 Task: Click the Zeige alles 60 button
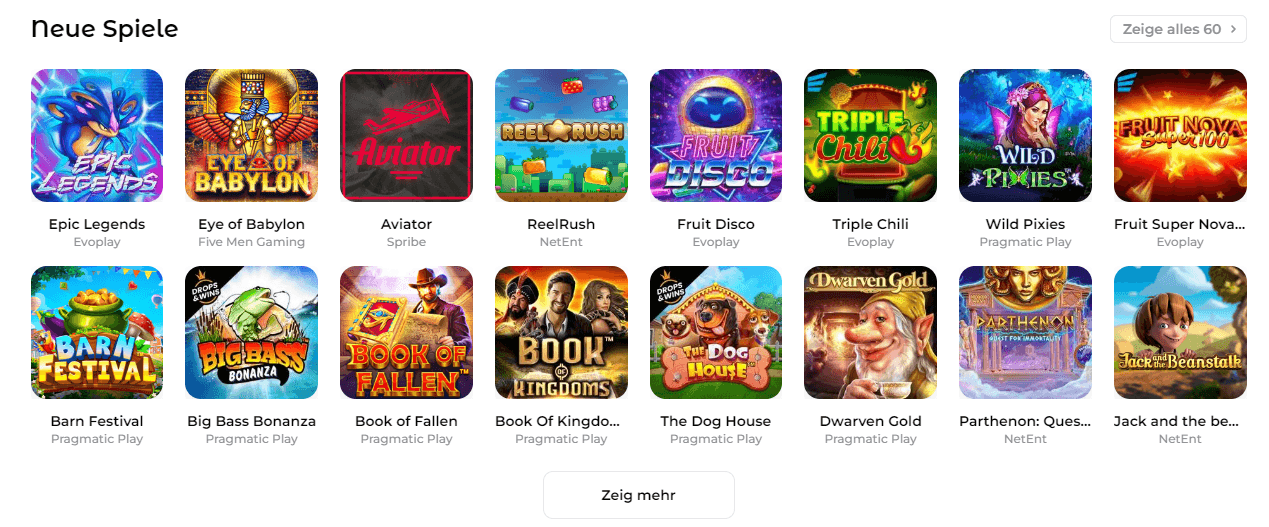coord(1178,29)
